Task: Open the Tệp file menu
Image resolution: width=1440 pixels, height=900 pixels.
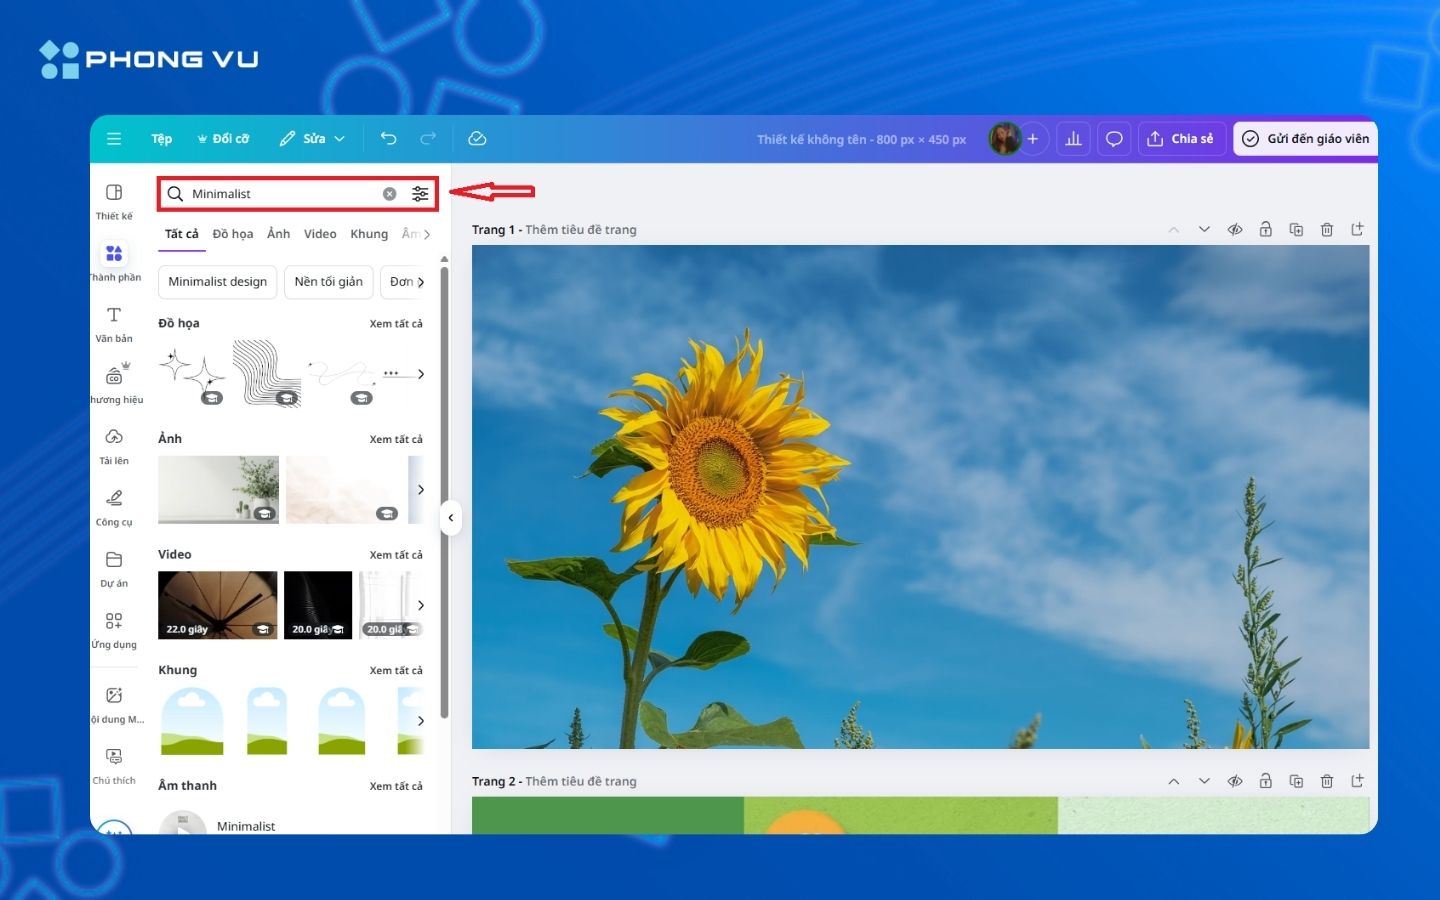Action: (x=161, y=139)
